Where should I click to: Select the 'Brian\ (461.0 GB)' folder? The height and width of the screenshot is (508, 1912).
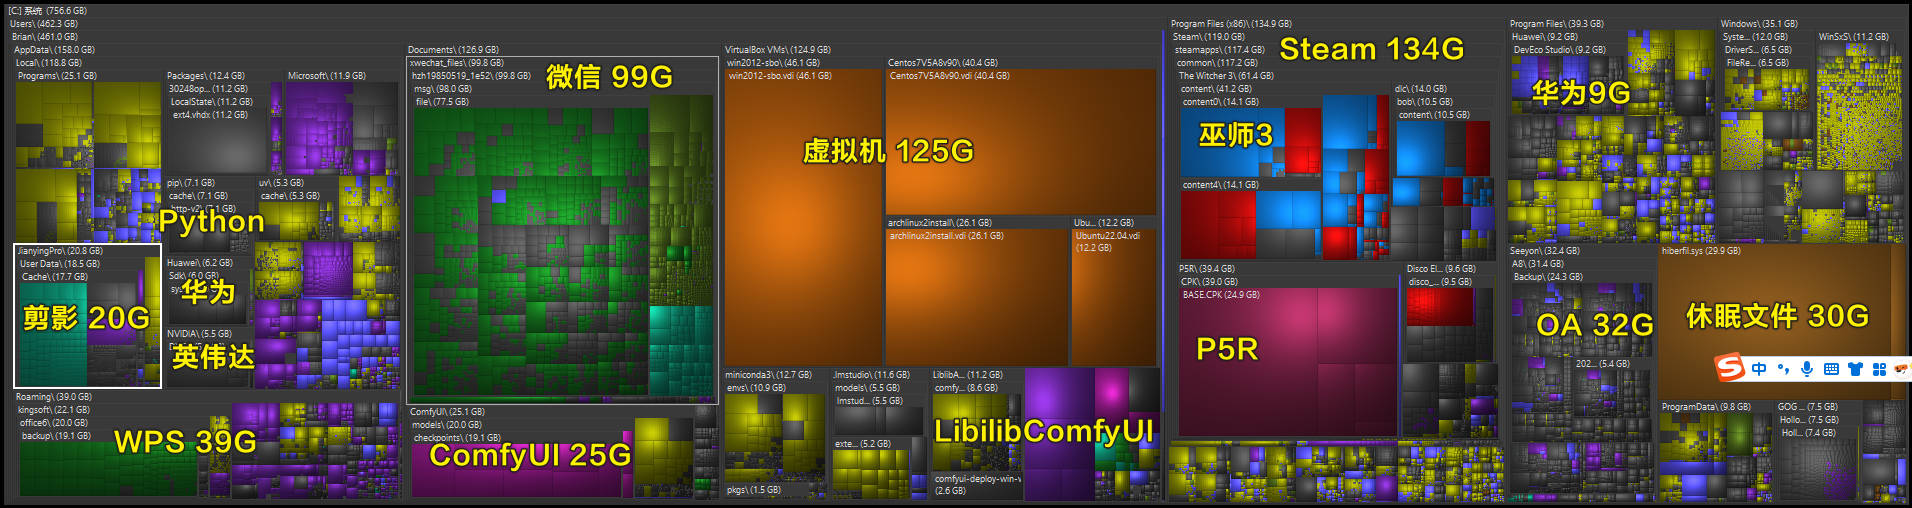coord(45,37)
